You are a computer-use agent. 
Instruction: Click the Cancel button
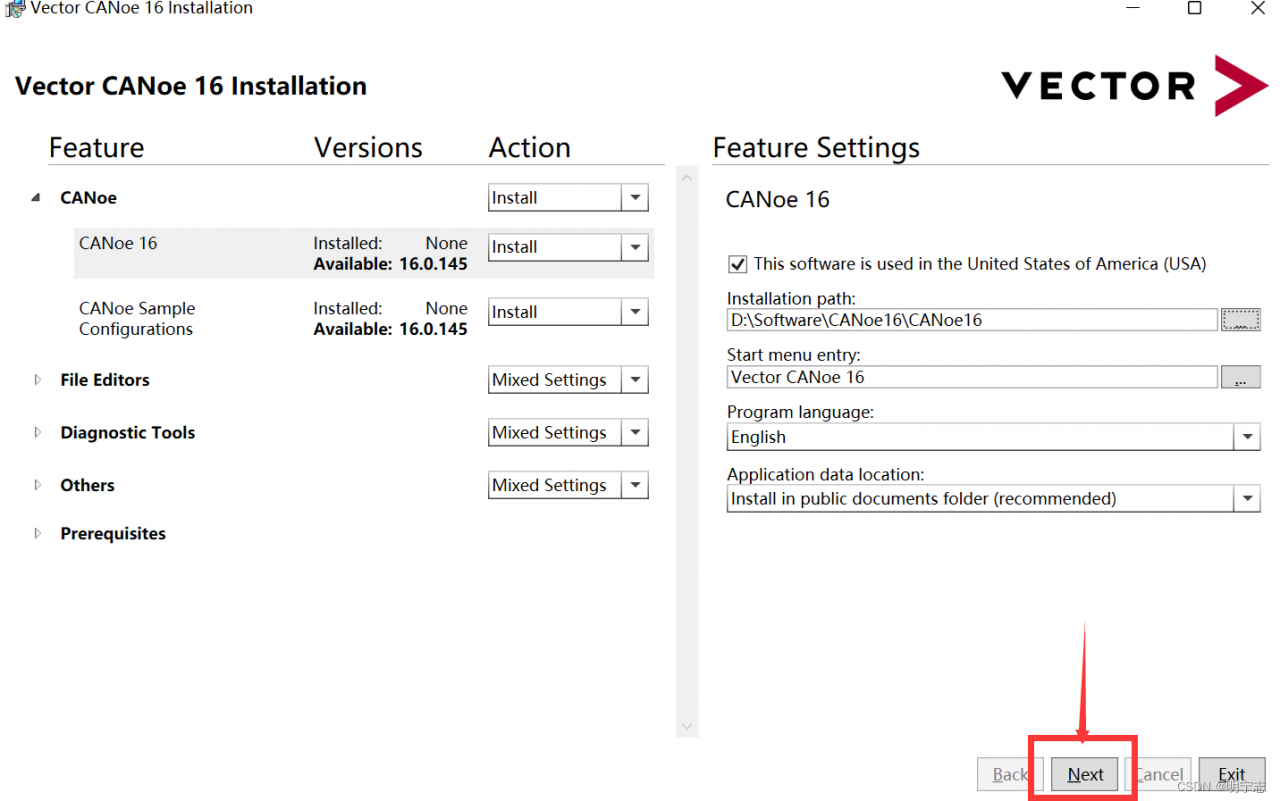click(1159, 774)
